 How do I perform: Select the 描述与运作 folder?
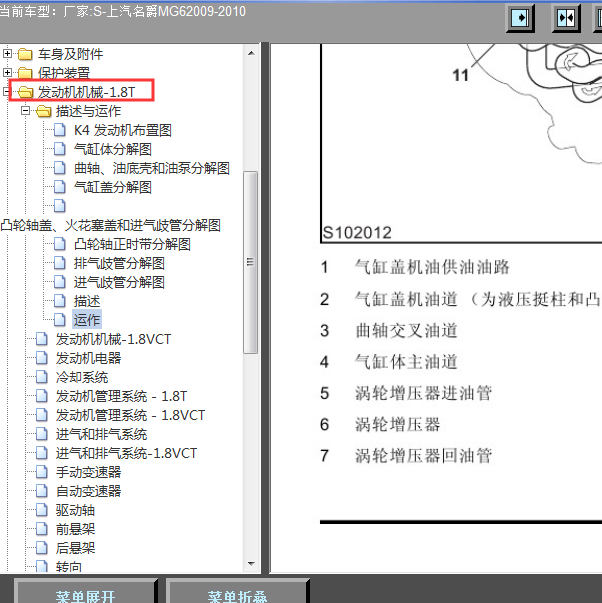(88, 111)
